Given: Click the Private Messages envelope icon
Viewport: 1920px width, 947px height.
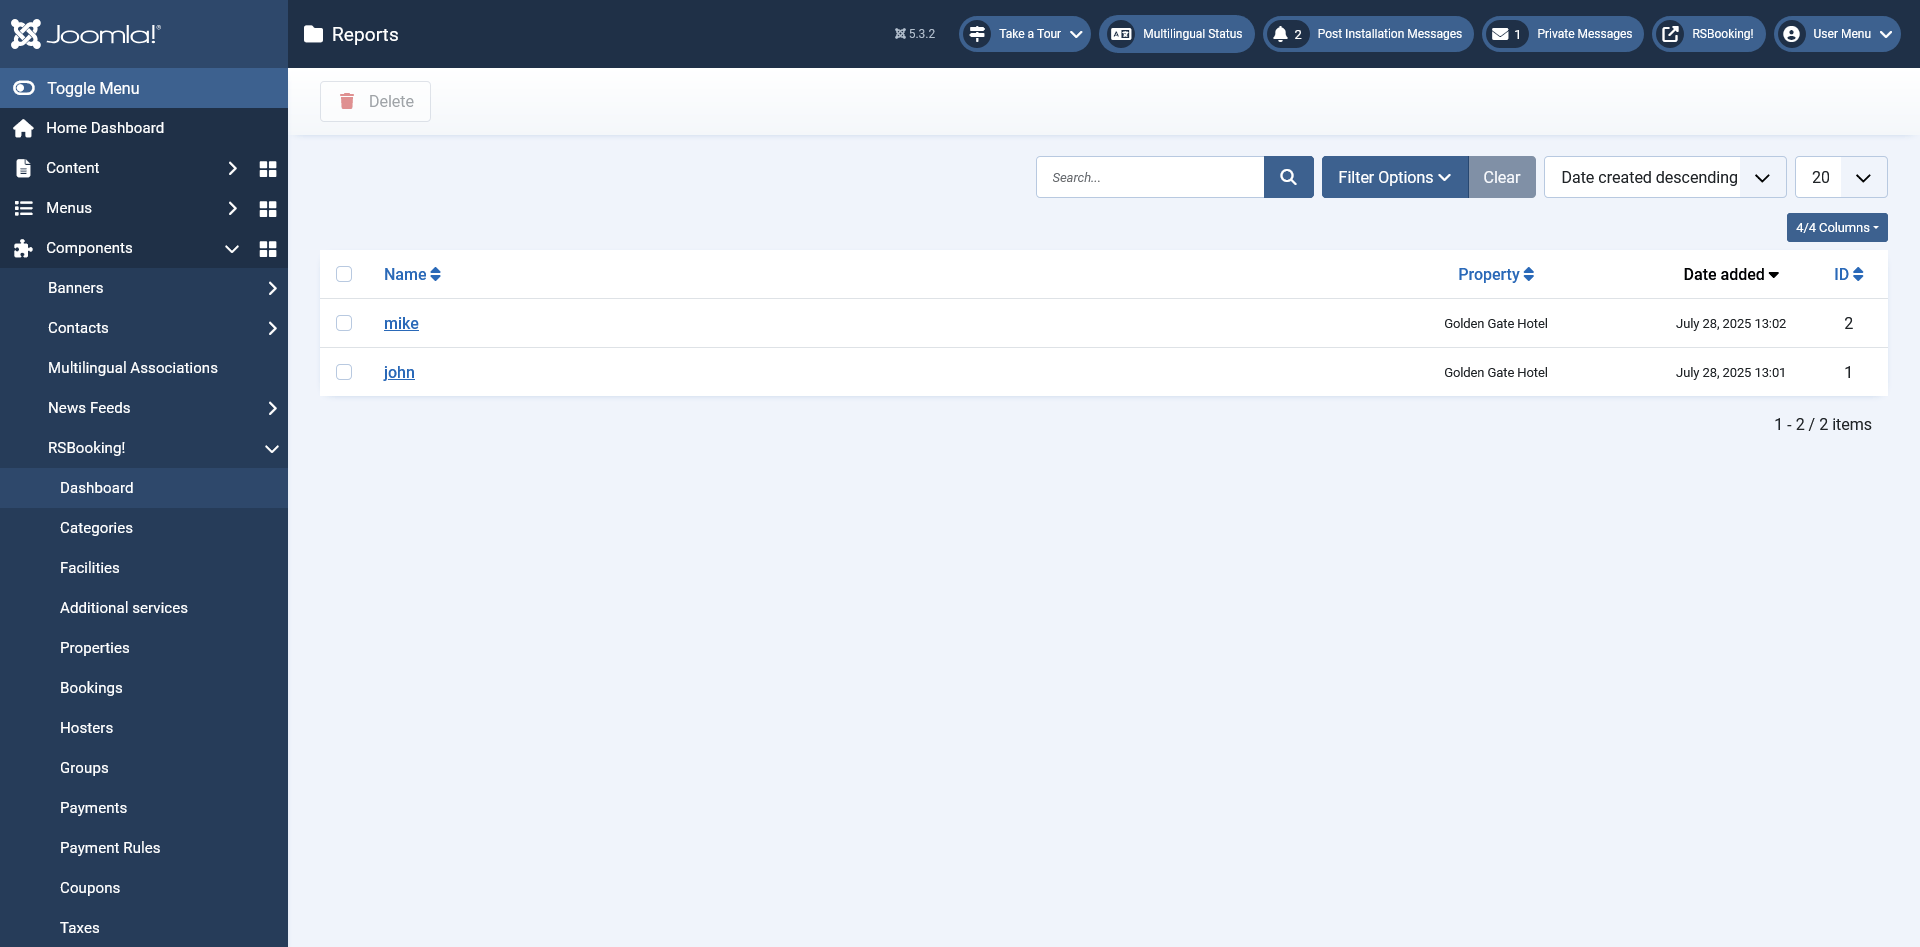Looking at the screenshot, I should [x=1500, y=34].
